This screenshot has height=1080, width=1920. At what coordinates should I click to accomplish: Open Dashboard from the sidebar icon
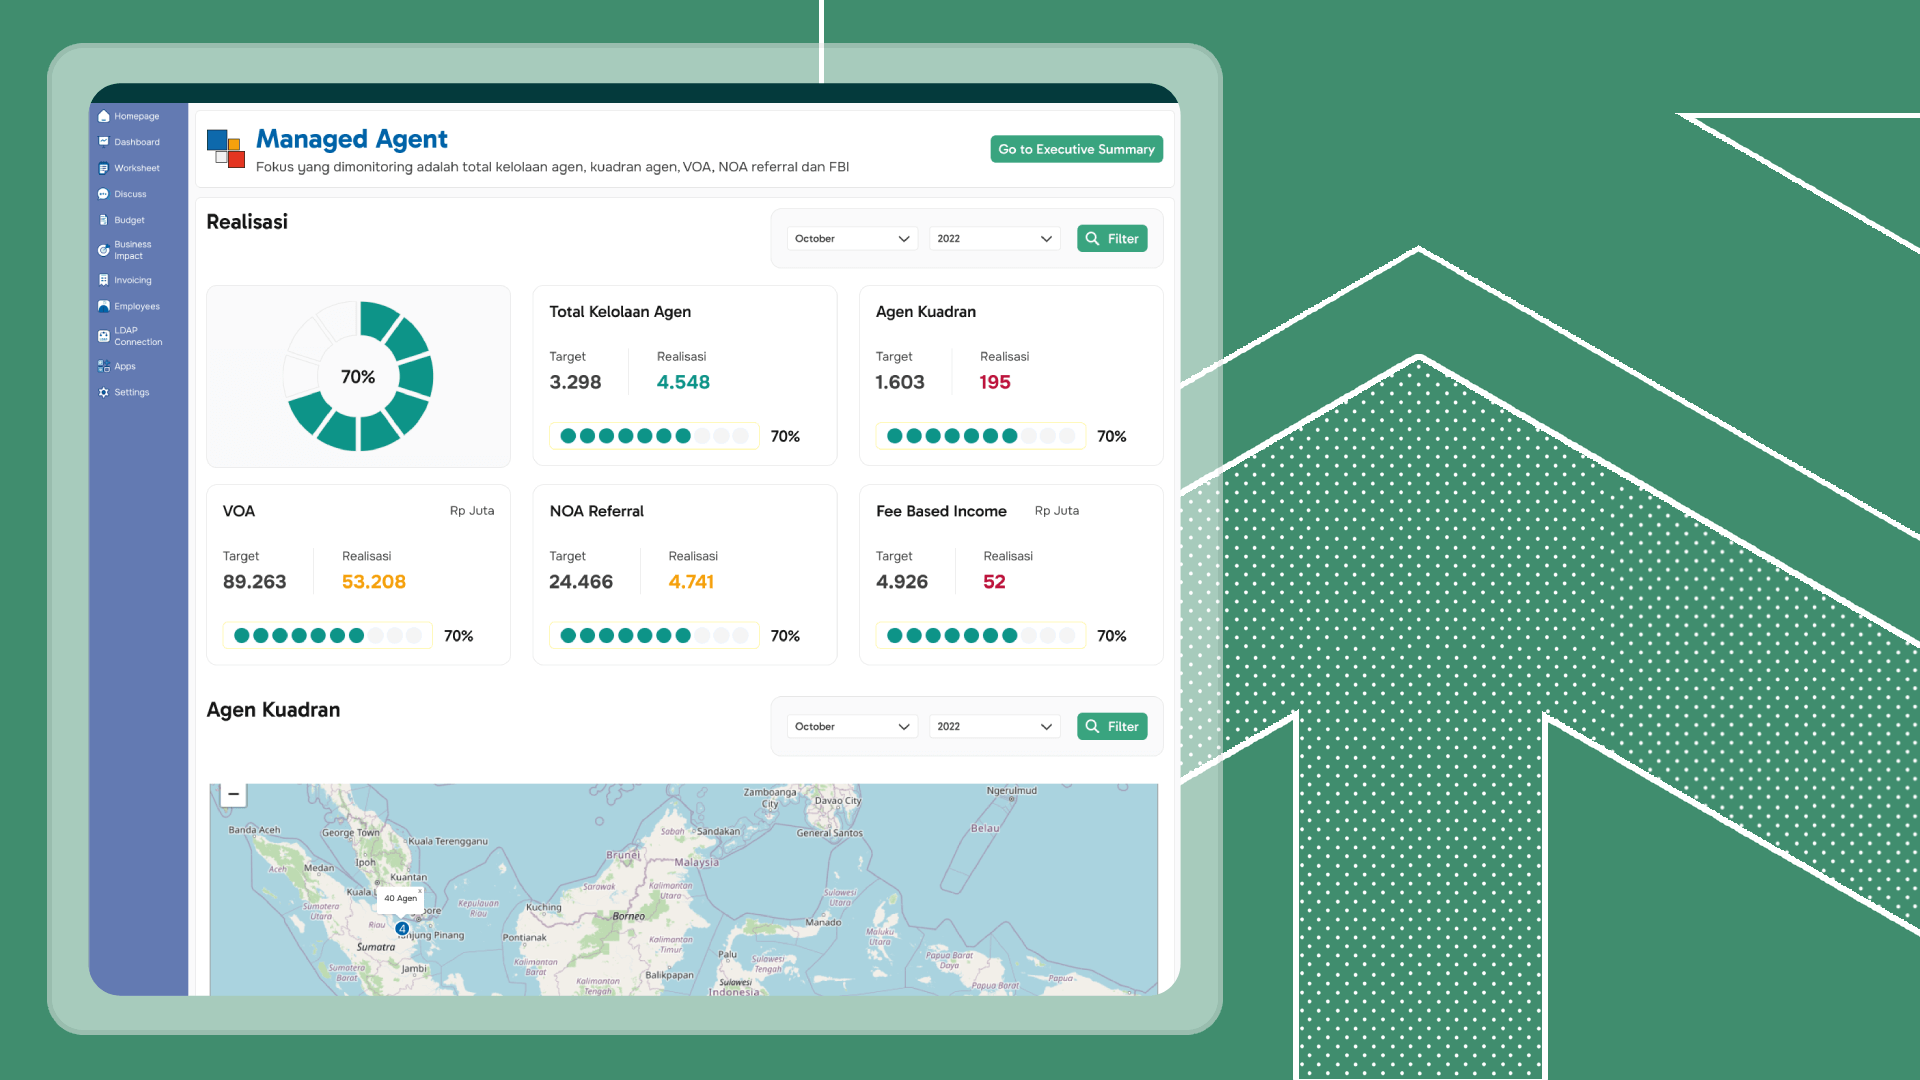[x=103, y=142]
